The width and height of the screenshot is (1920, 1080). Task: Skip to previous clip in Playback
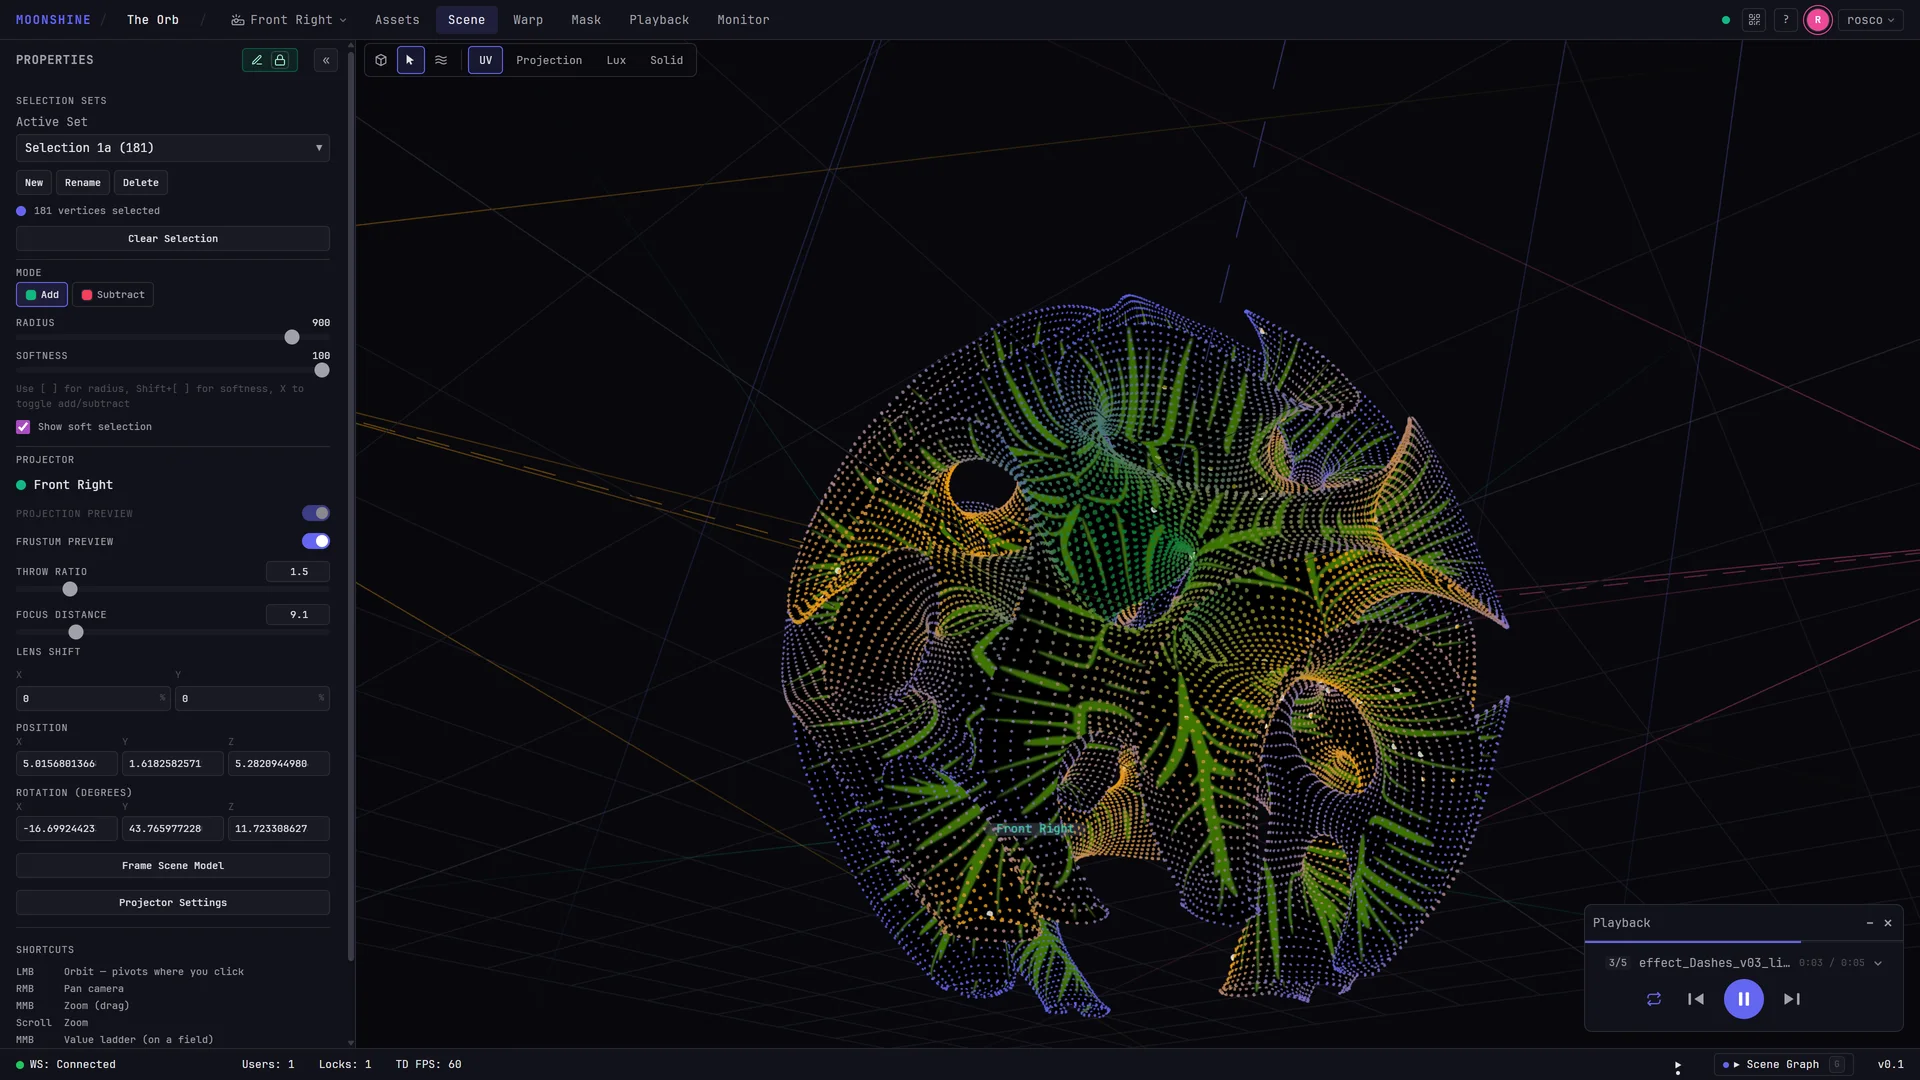1696,999
